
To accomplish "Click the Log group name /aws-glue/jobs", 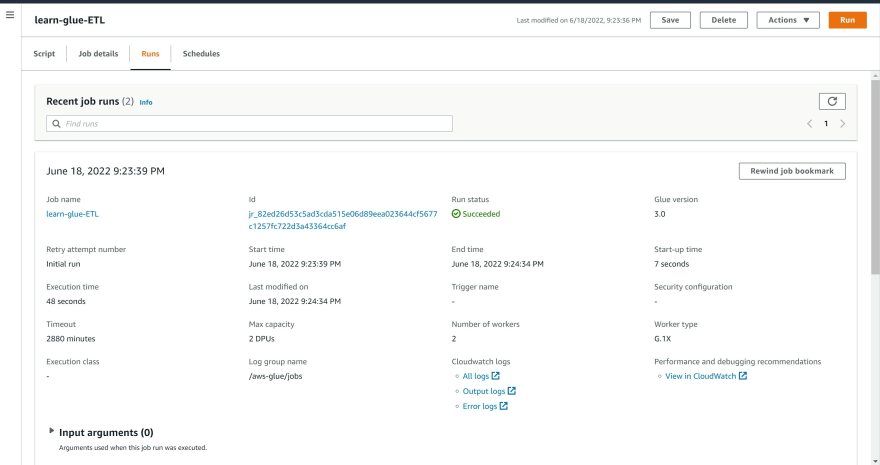I will pyautogui.click(x=276, y=376).
